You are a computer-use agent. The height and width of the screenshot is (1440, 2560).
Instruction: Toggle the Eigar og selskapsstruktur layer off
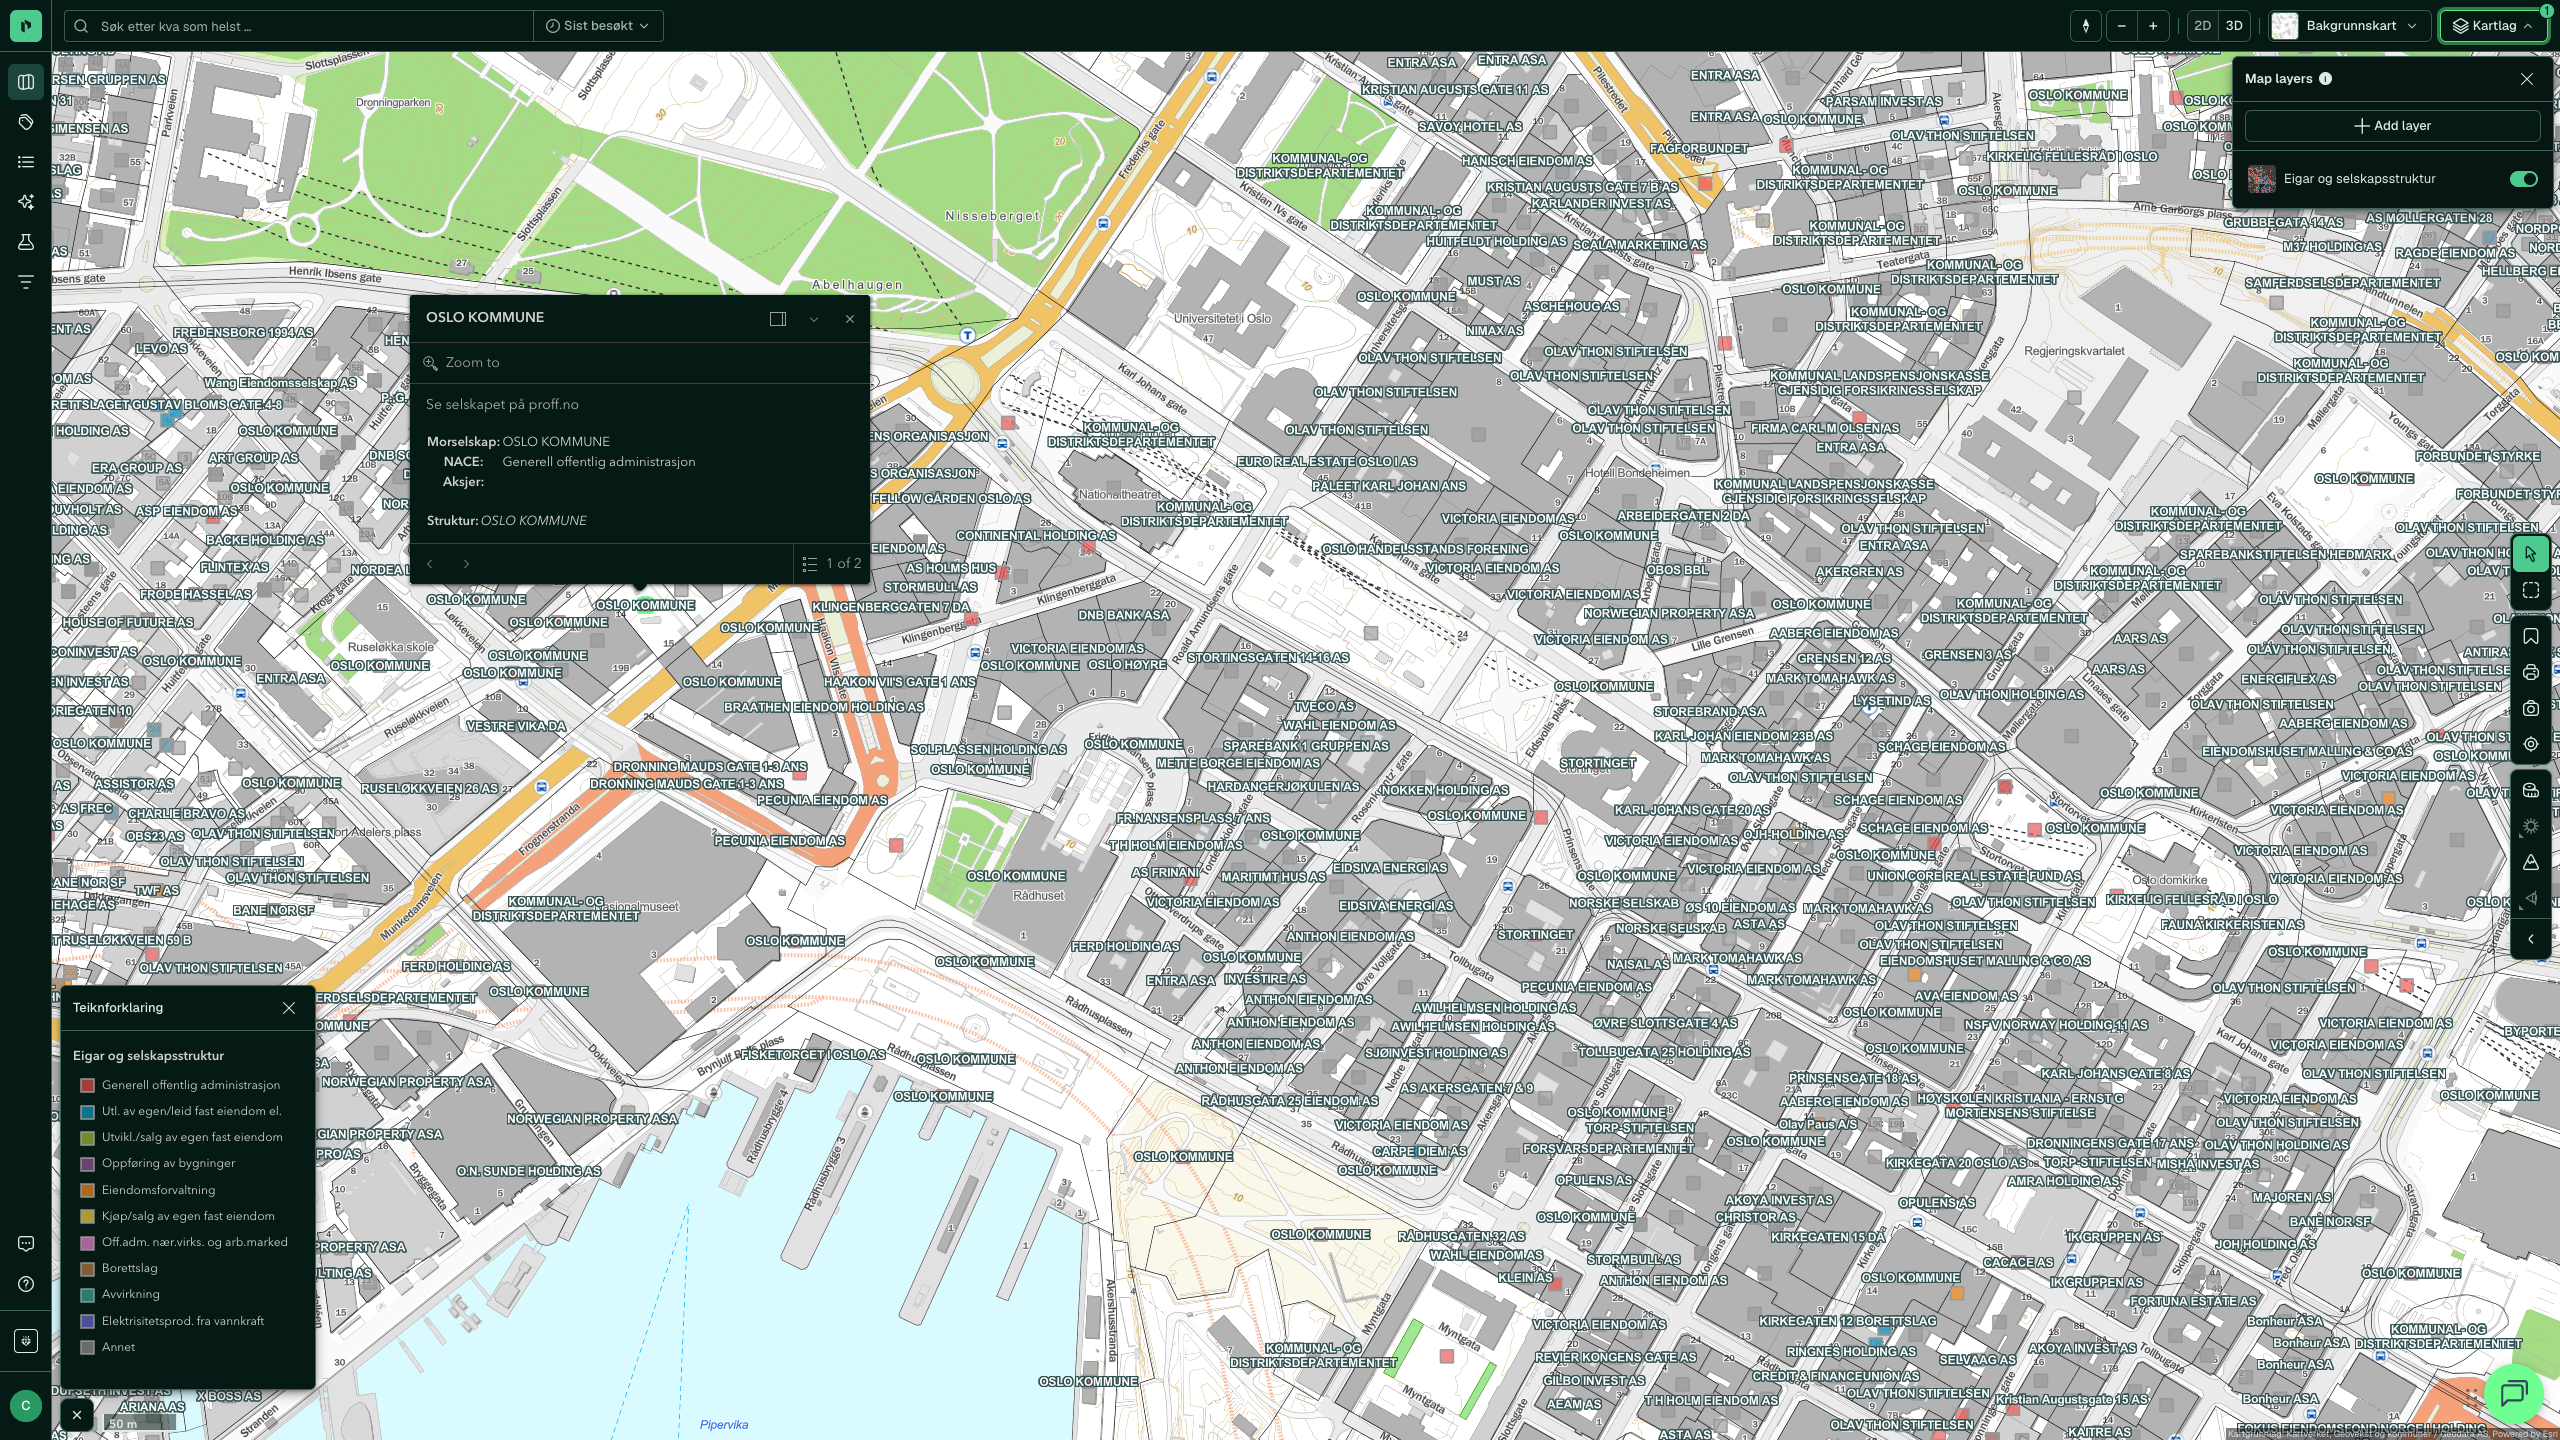click(2524, 179)
